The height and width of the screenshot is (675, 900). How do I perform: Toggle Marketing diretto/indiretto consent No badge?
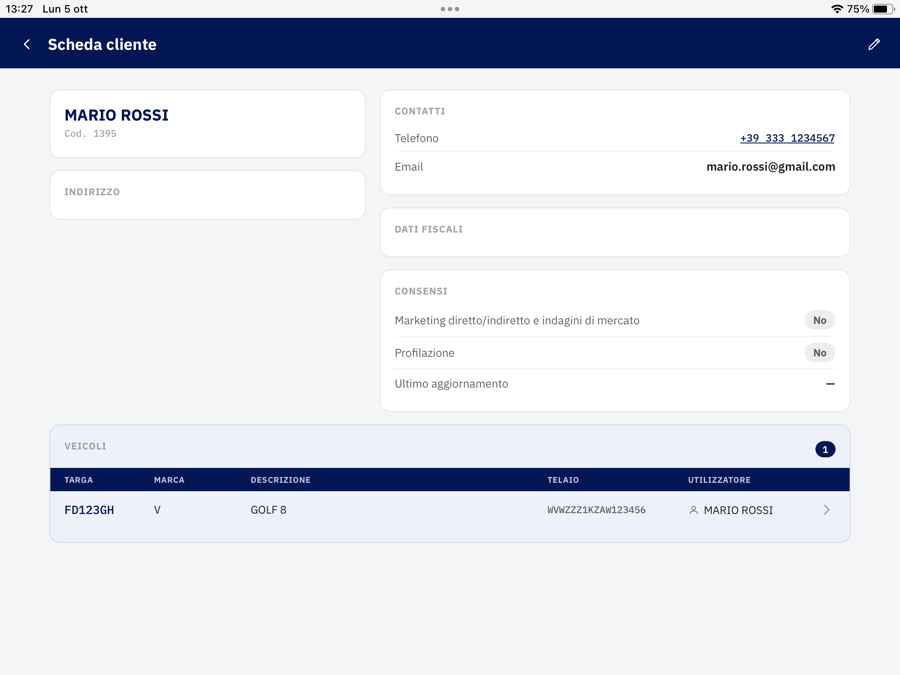click(820, 320)
